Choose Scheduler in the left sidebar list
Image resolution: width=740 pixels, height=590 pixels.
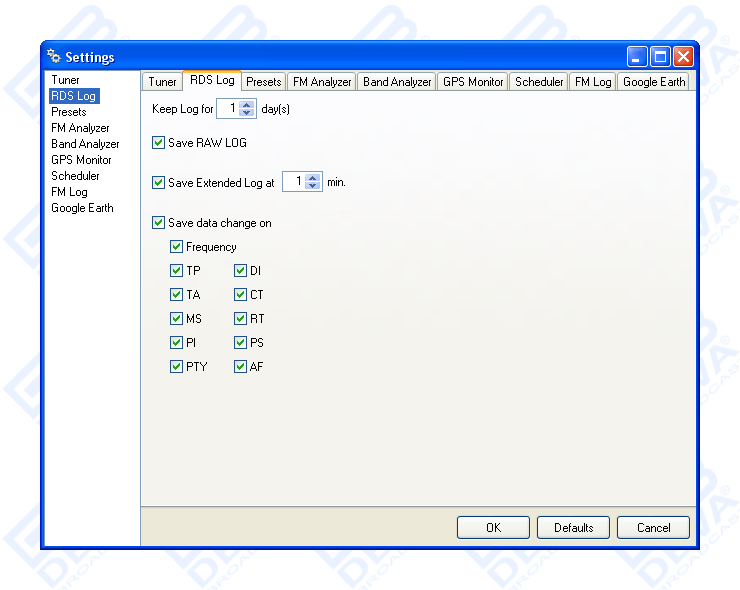[x=75, y=176]
